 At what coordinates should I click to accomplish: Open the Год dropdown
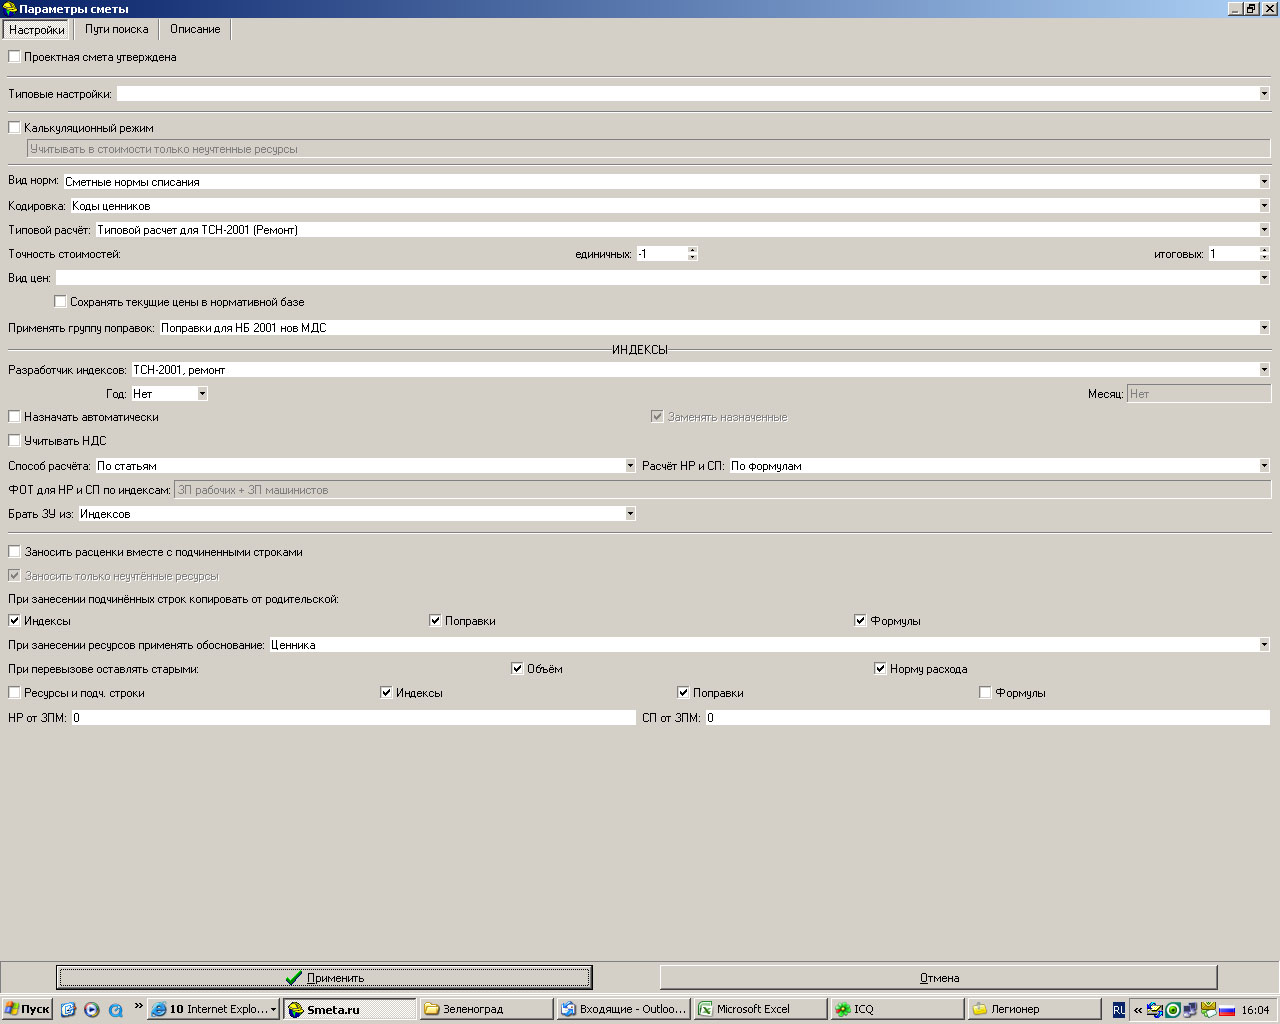[x=202, y=394]
